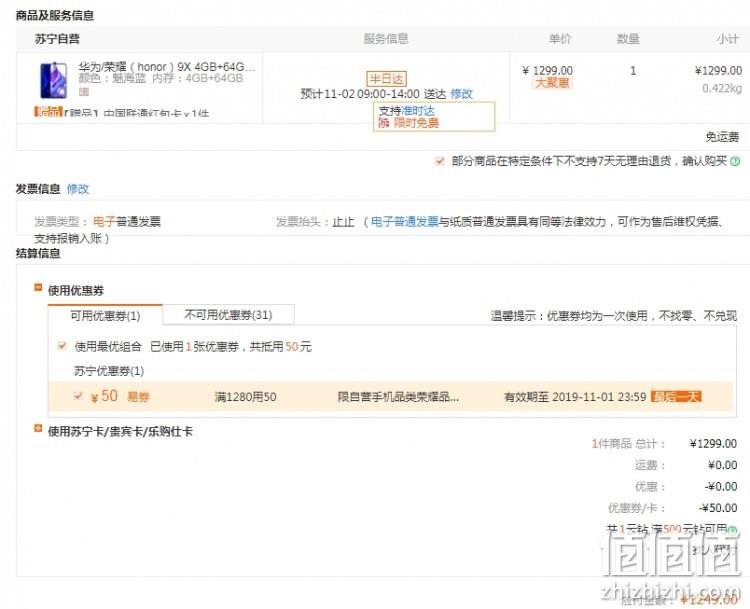Open the 华为/荣耀 honor 9X product title
The height and width of the screenshot is (609, 750).
[x=166, y=66]
